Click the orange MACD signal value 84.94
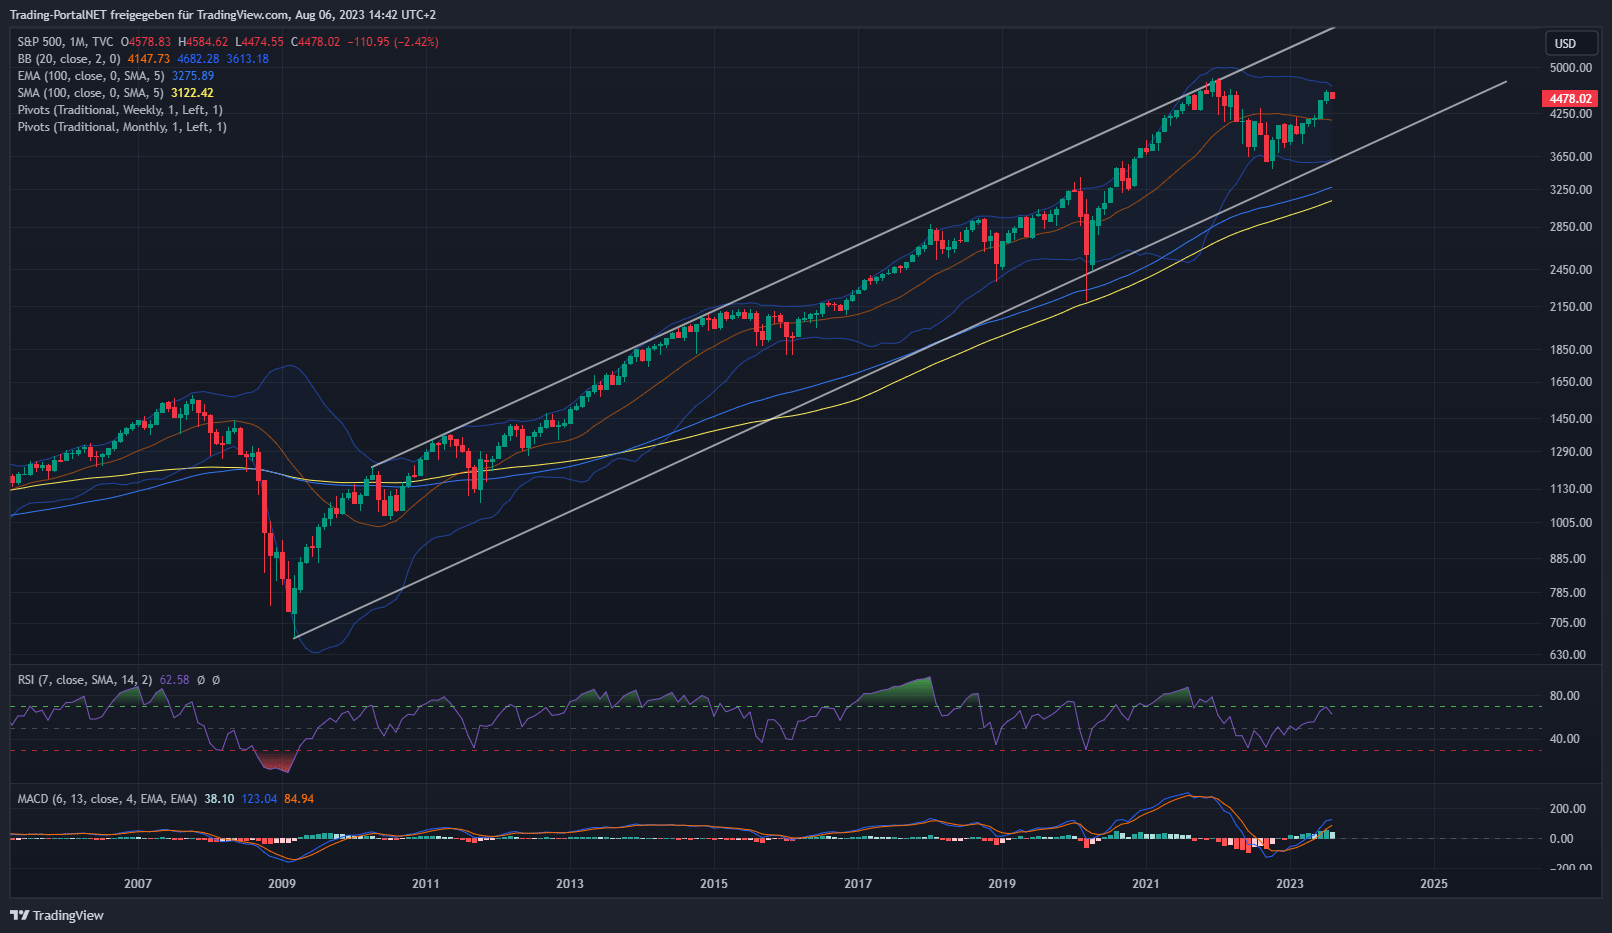Image resolution: width=1612 pixels, height=933 pixels. [299, 799]
